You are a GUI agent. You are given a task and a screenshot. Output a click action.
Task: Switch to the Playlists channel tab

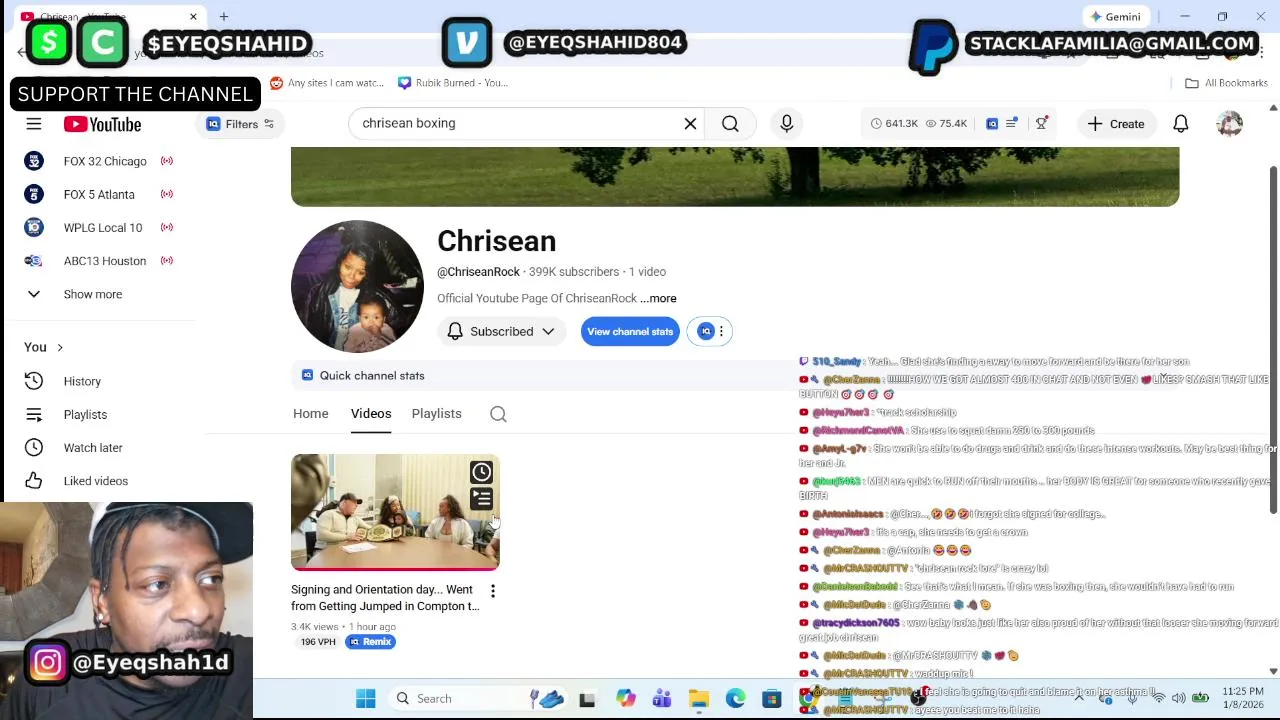tap(437, 413)
